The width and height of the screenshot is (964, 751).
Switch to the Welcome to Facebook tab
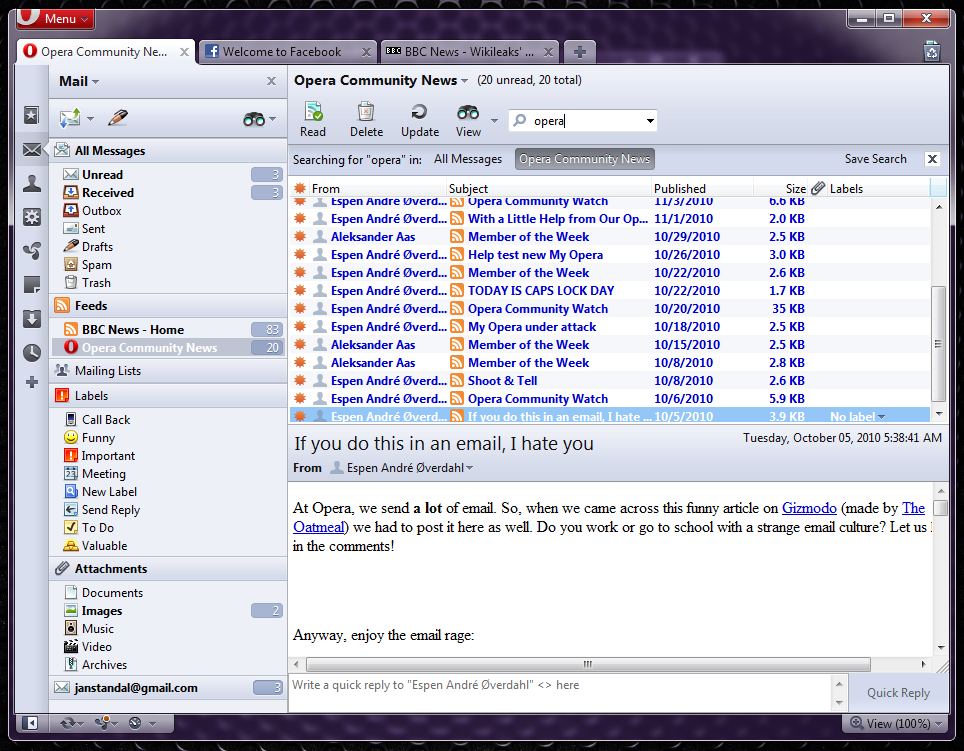[282, 52]
